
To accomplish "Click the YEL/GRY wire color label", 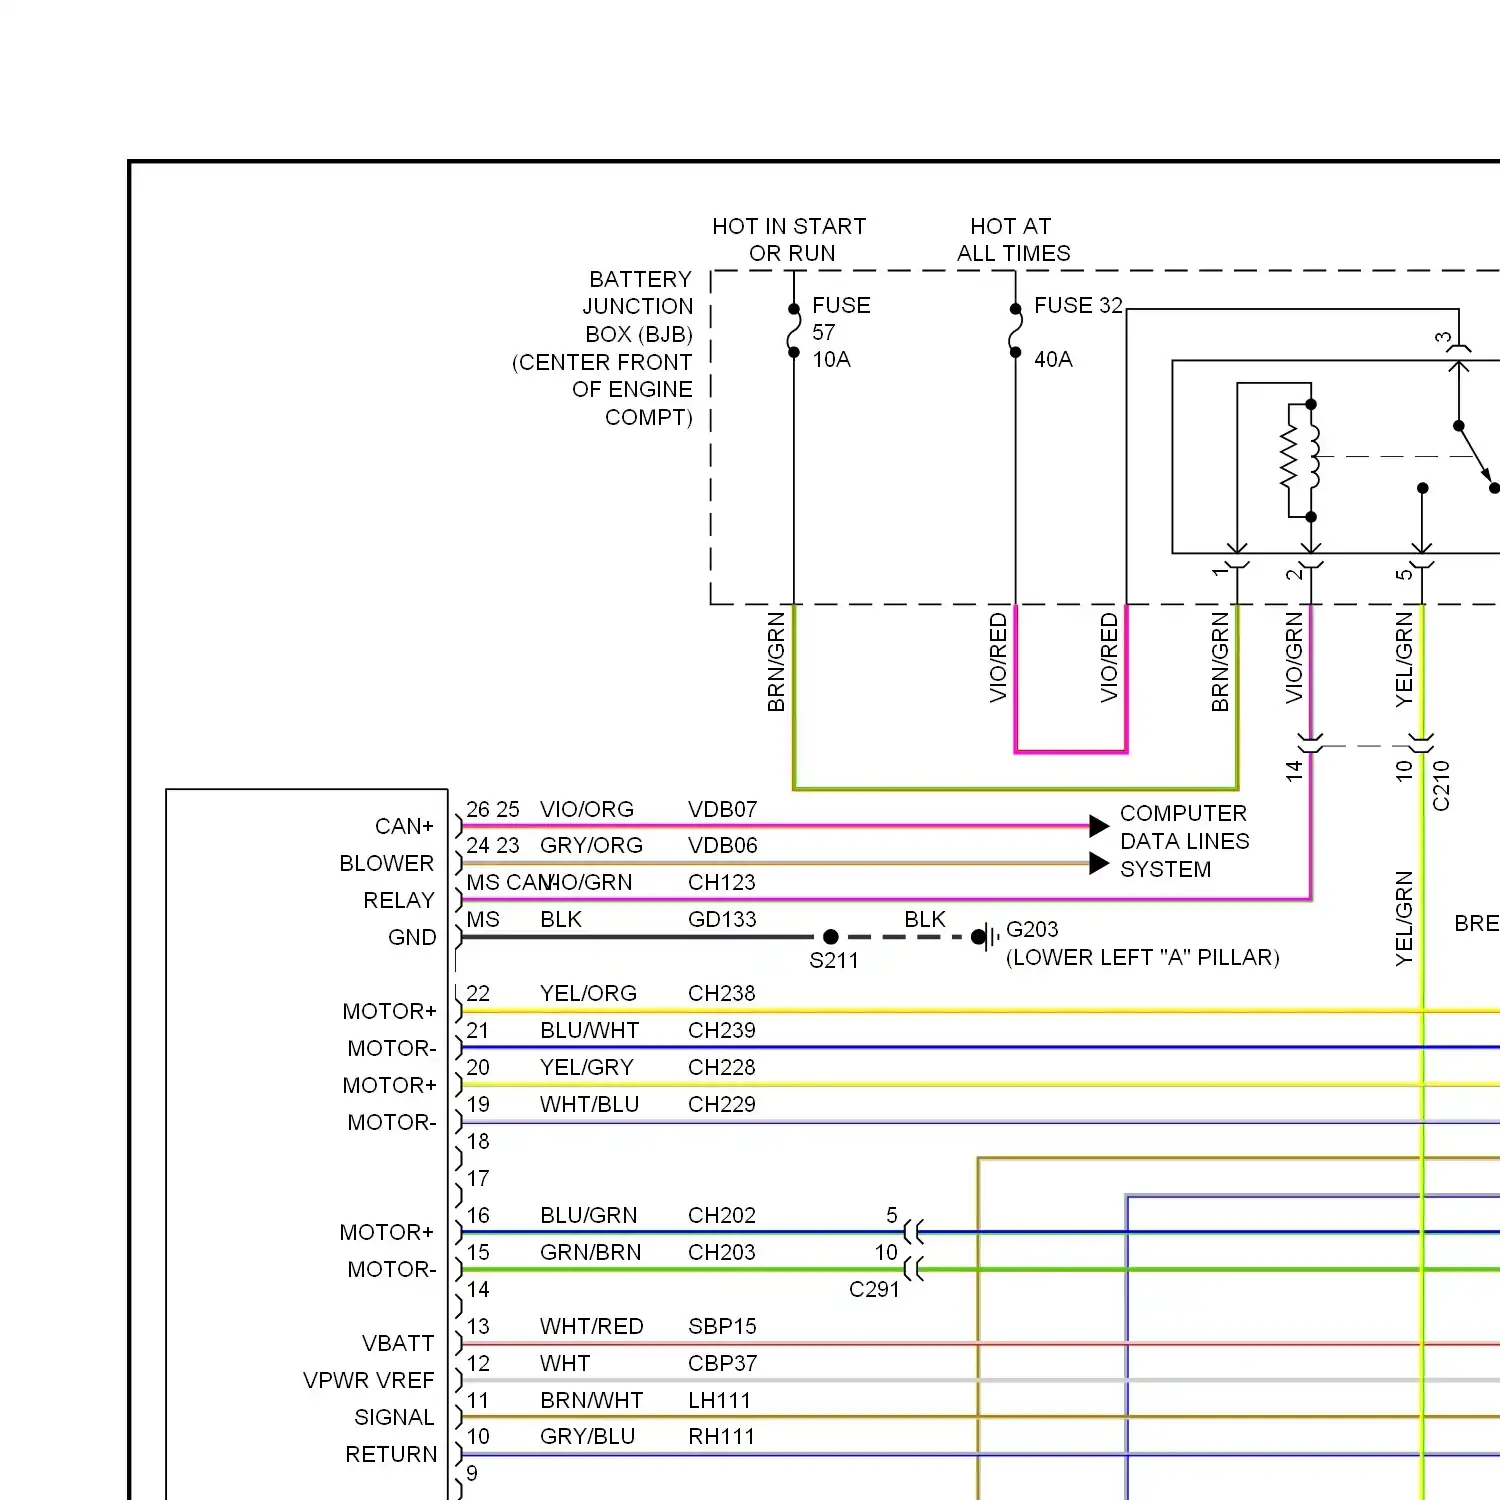I will click(587, 1067).
